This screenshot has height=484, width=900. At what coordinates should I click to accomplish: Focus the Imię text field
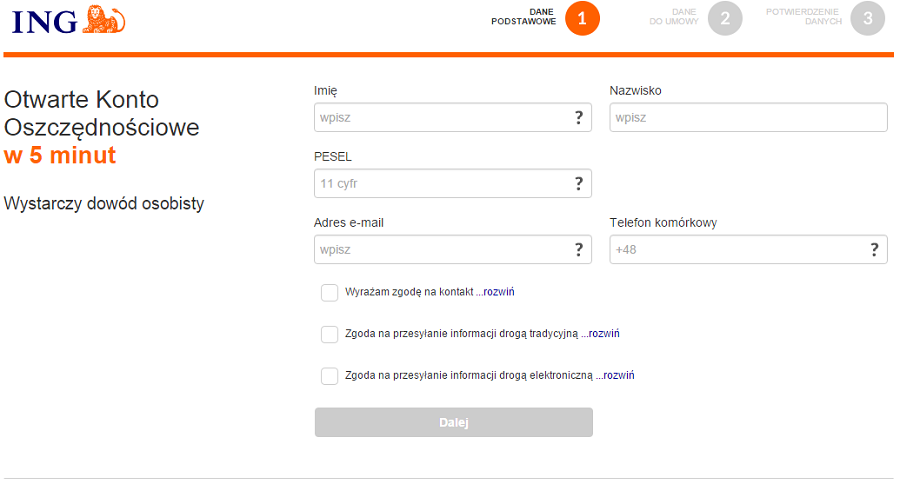tap(453, 118)
